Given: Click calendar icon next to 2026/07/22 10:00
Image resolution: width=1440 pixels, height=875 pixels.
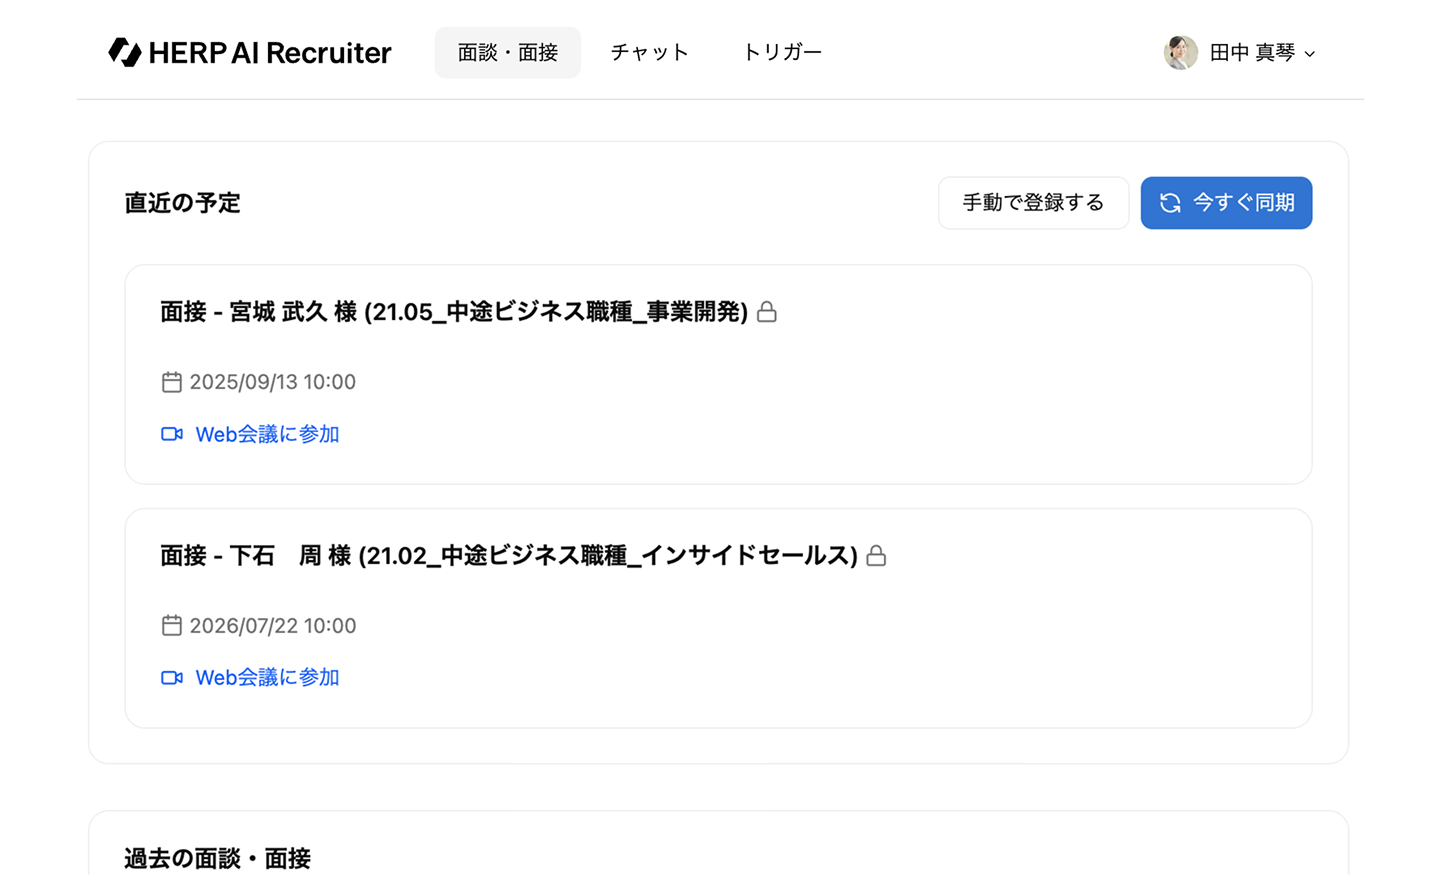Looking at the screenshot, I should [x=172, y=626].
